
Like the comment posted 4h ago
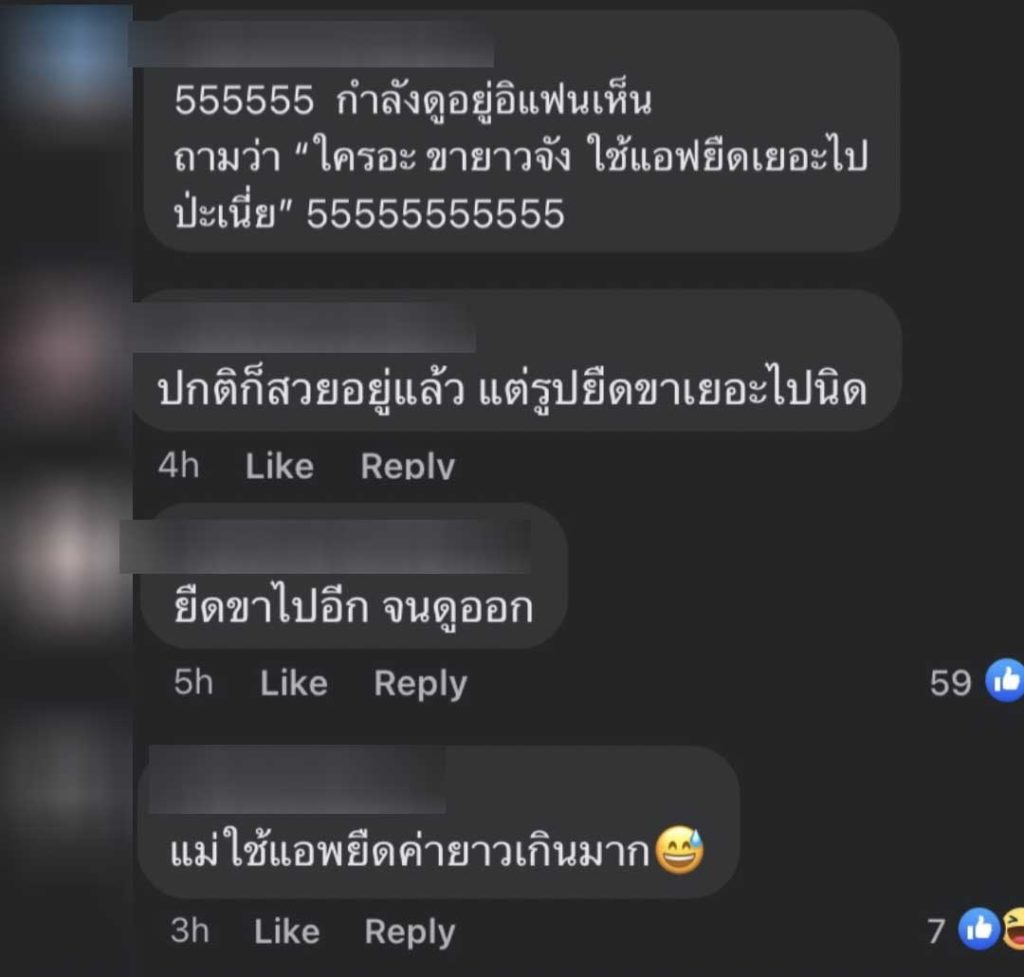280,466
